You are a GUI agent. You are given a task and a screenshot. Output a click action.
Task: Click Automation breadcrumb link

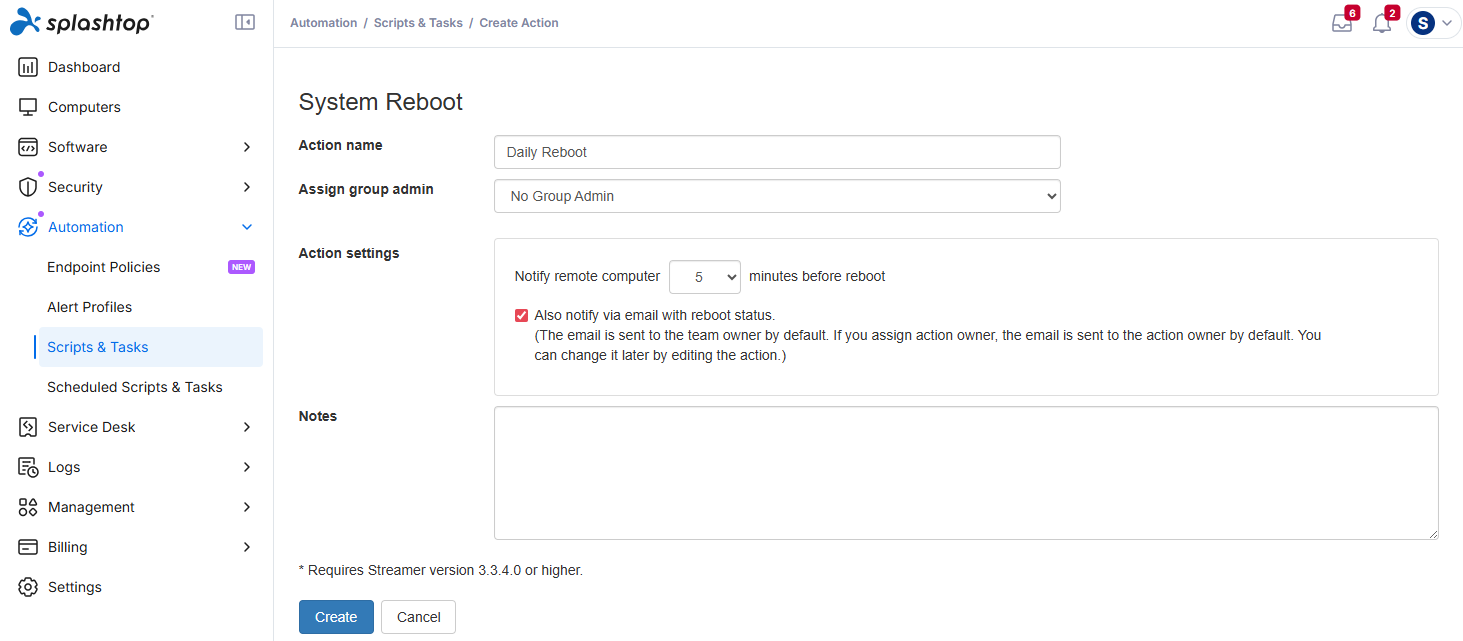(323, 23)
